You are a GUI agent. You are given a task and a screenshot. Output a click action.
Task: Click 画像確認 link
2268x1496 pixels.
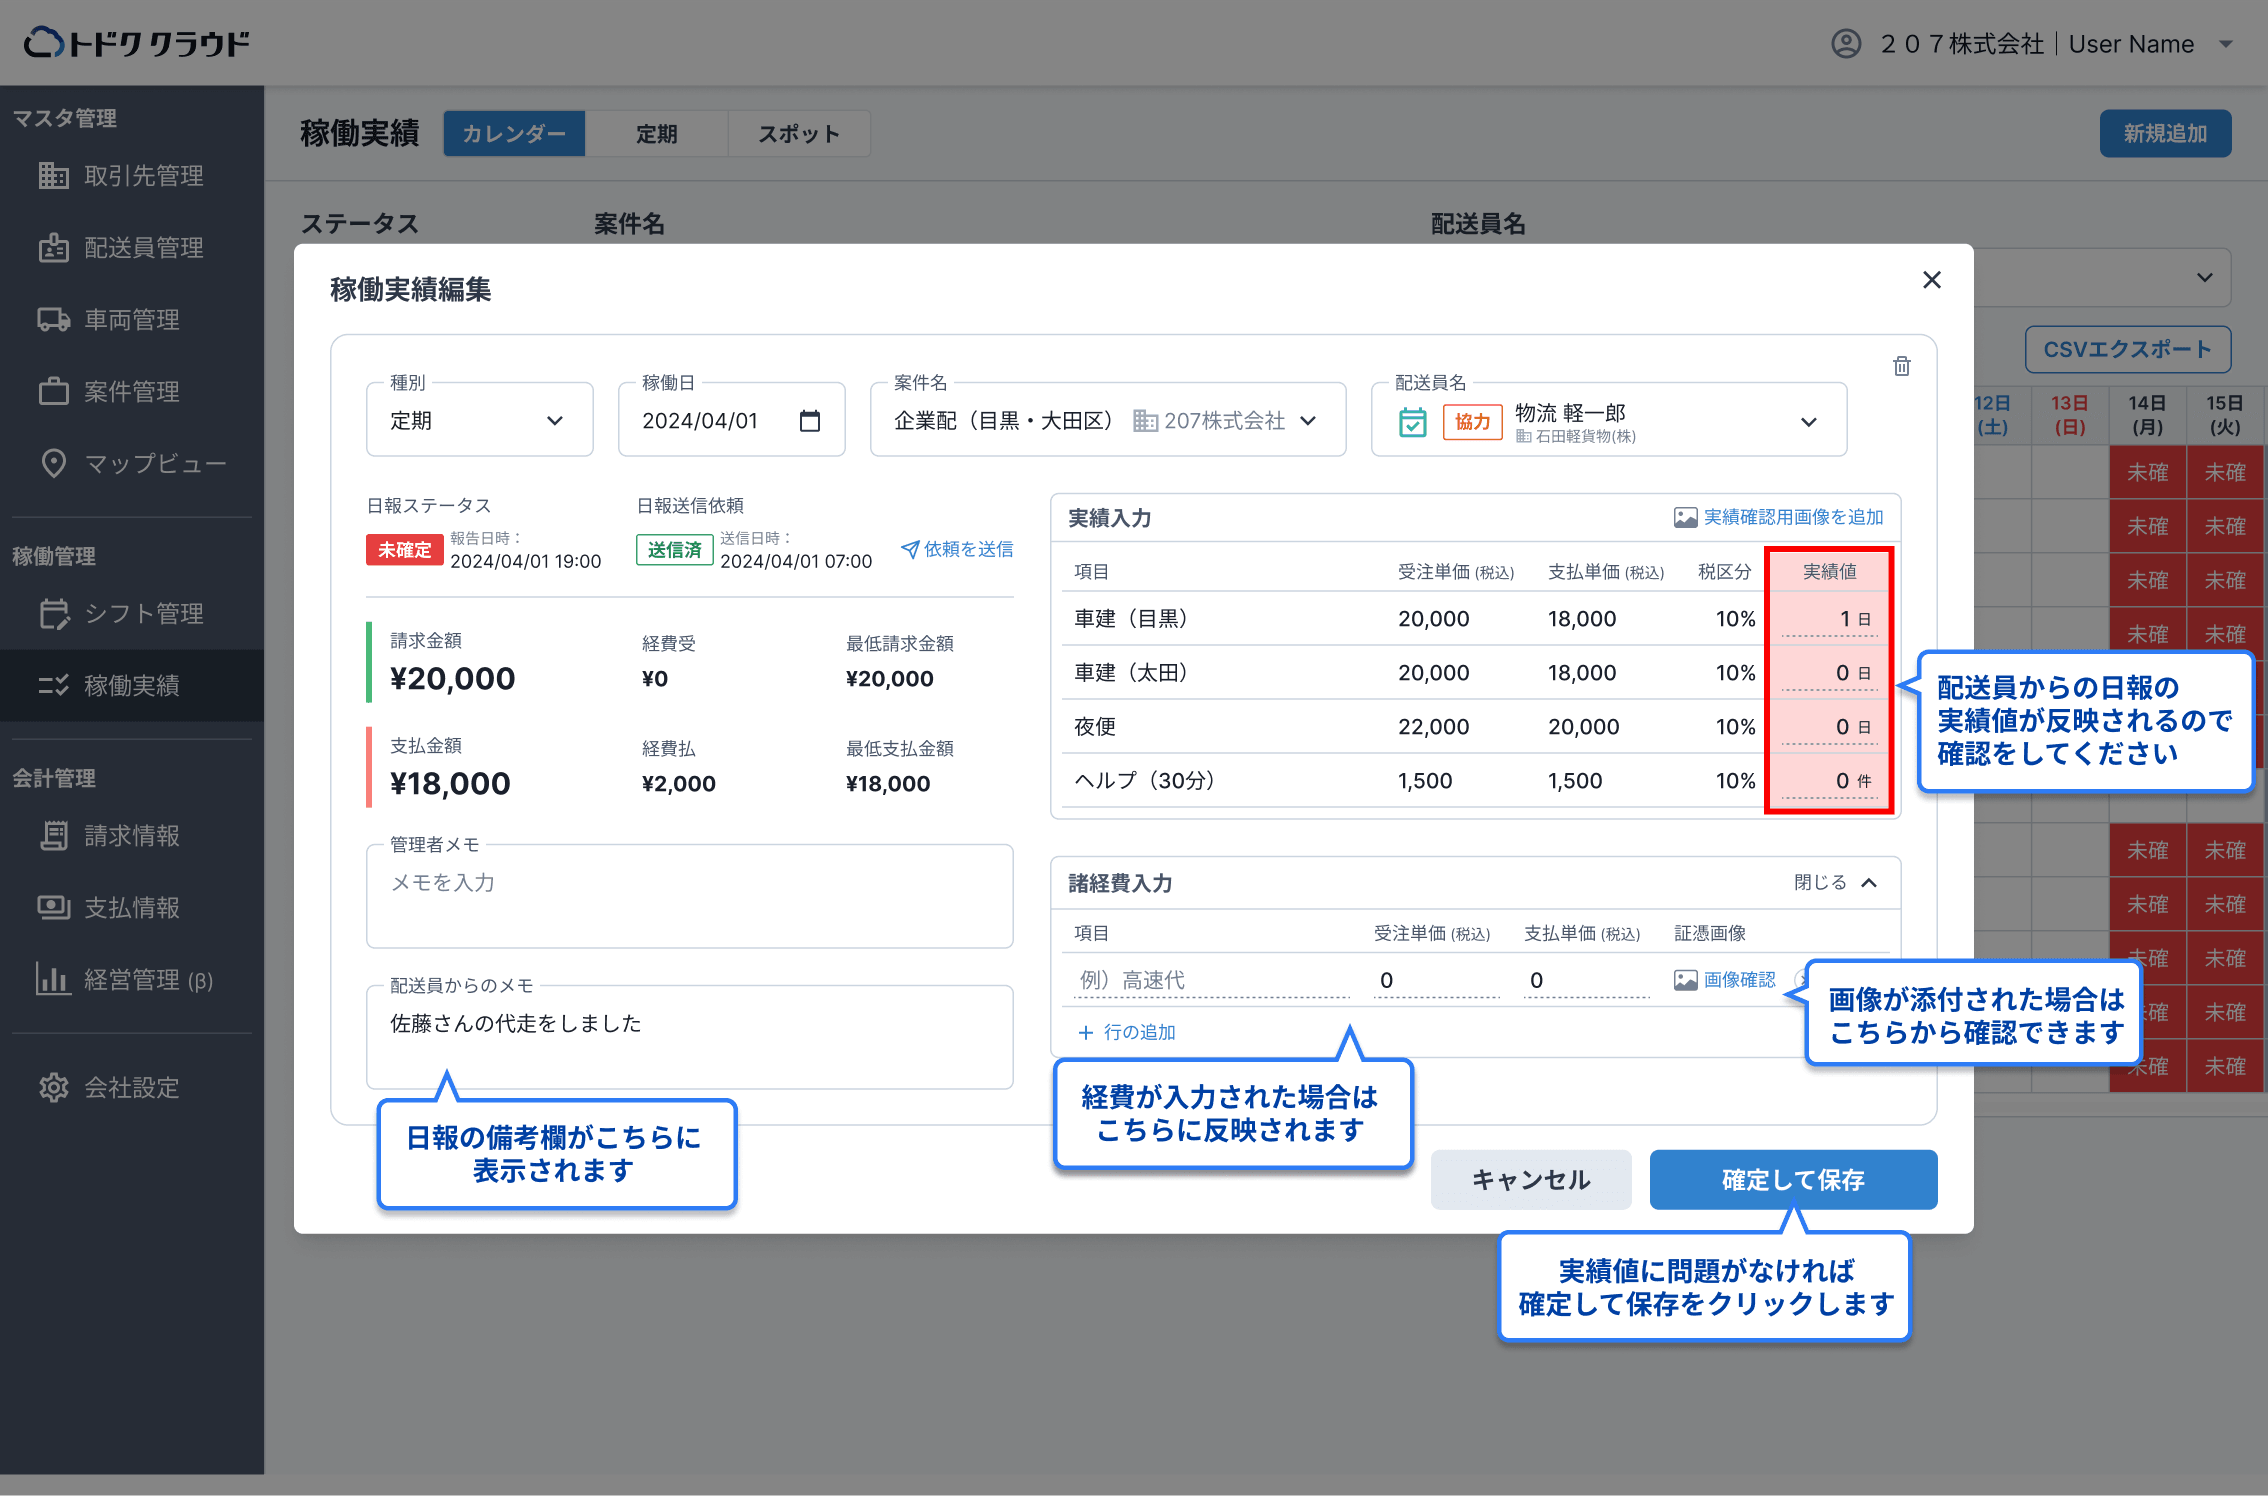[x=1725, y=980]
